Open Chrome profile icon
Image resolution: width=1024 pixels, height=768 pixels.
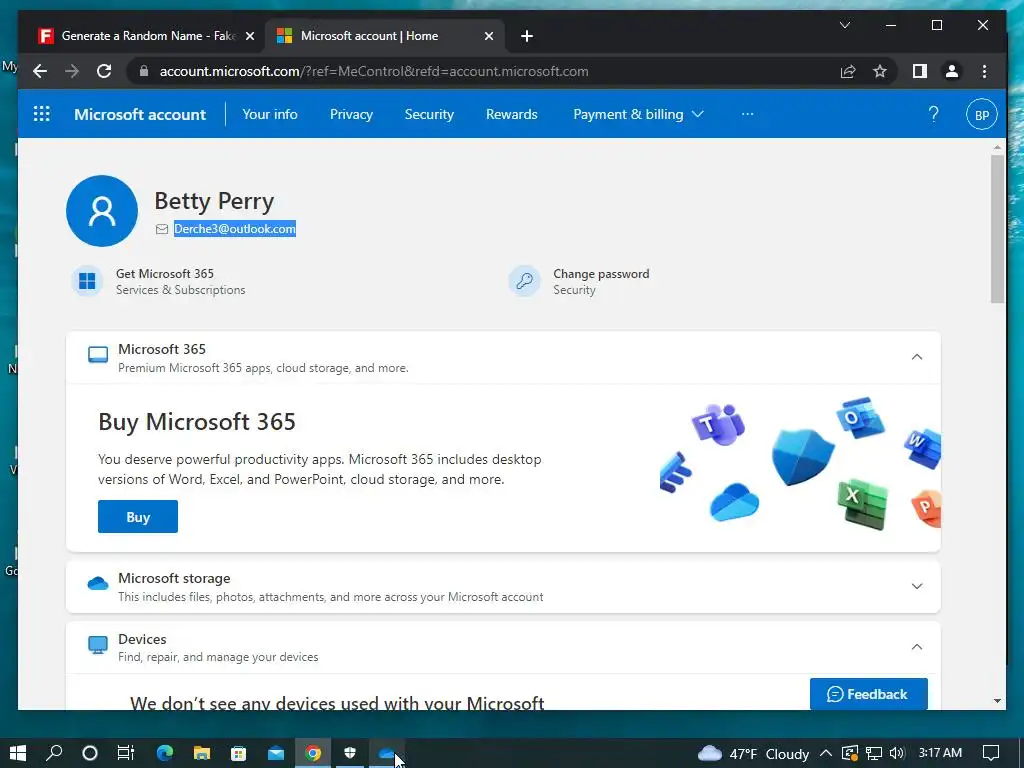point(952,71)
